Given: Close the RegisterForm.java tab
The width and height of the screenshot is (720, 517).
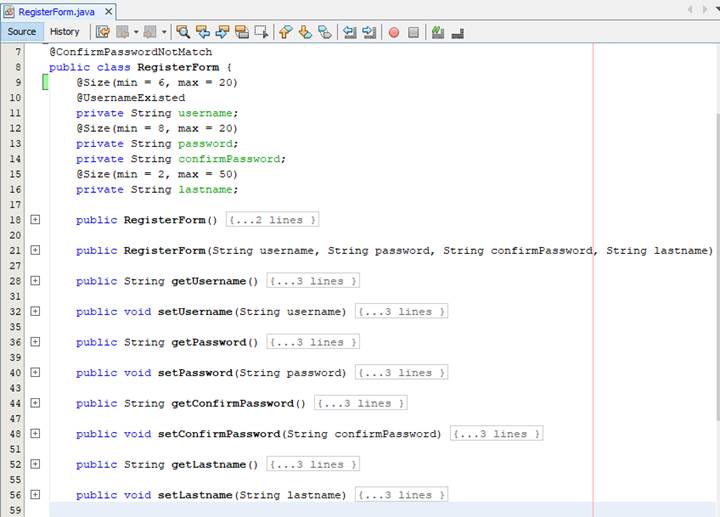Looking at the screenshot, I should click(x=108, y=11).
